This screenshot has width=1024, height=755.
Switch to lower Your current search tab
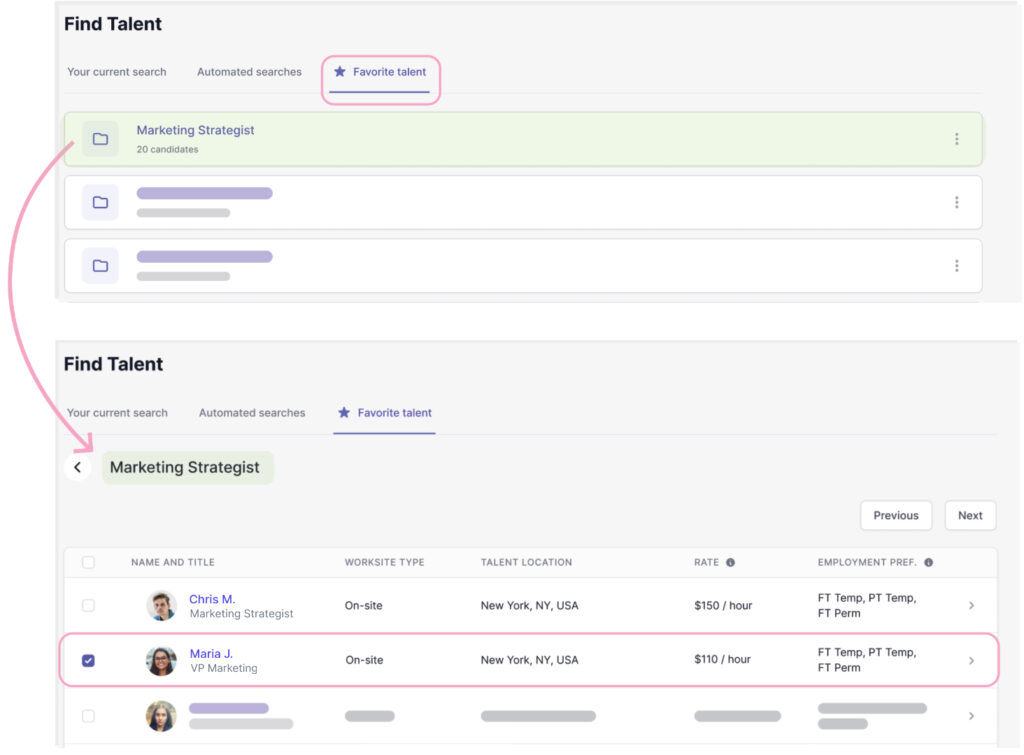tap(117, 412)
